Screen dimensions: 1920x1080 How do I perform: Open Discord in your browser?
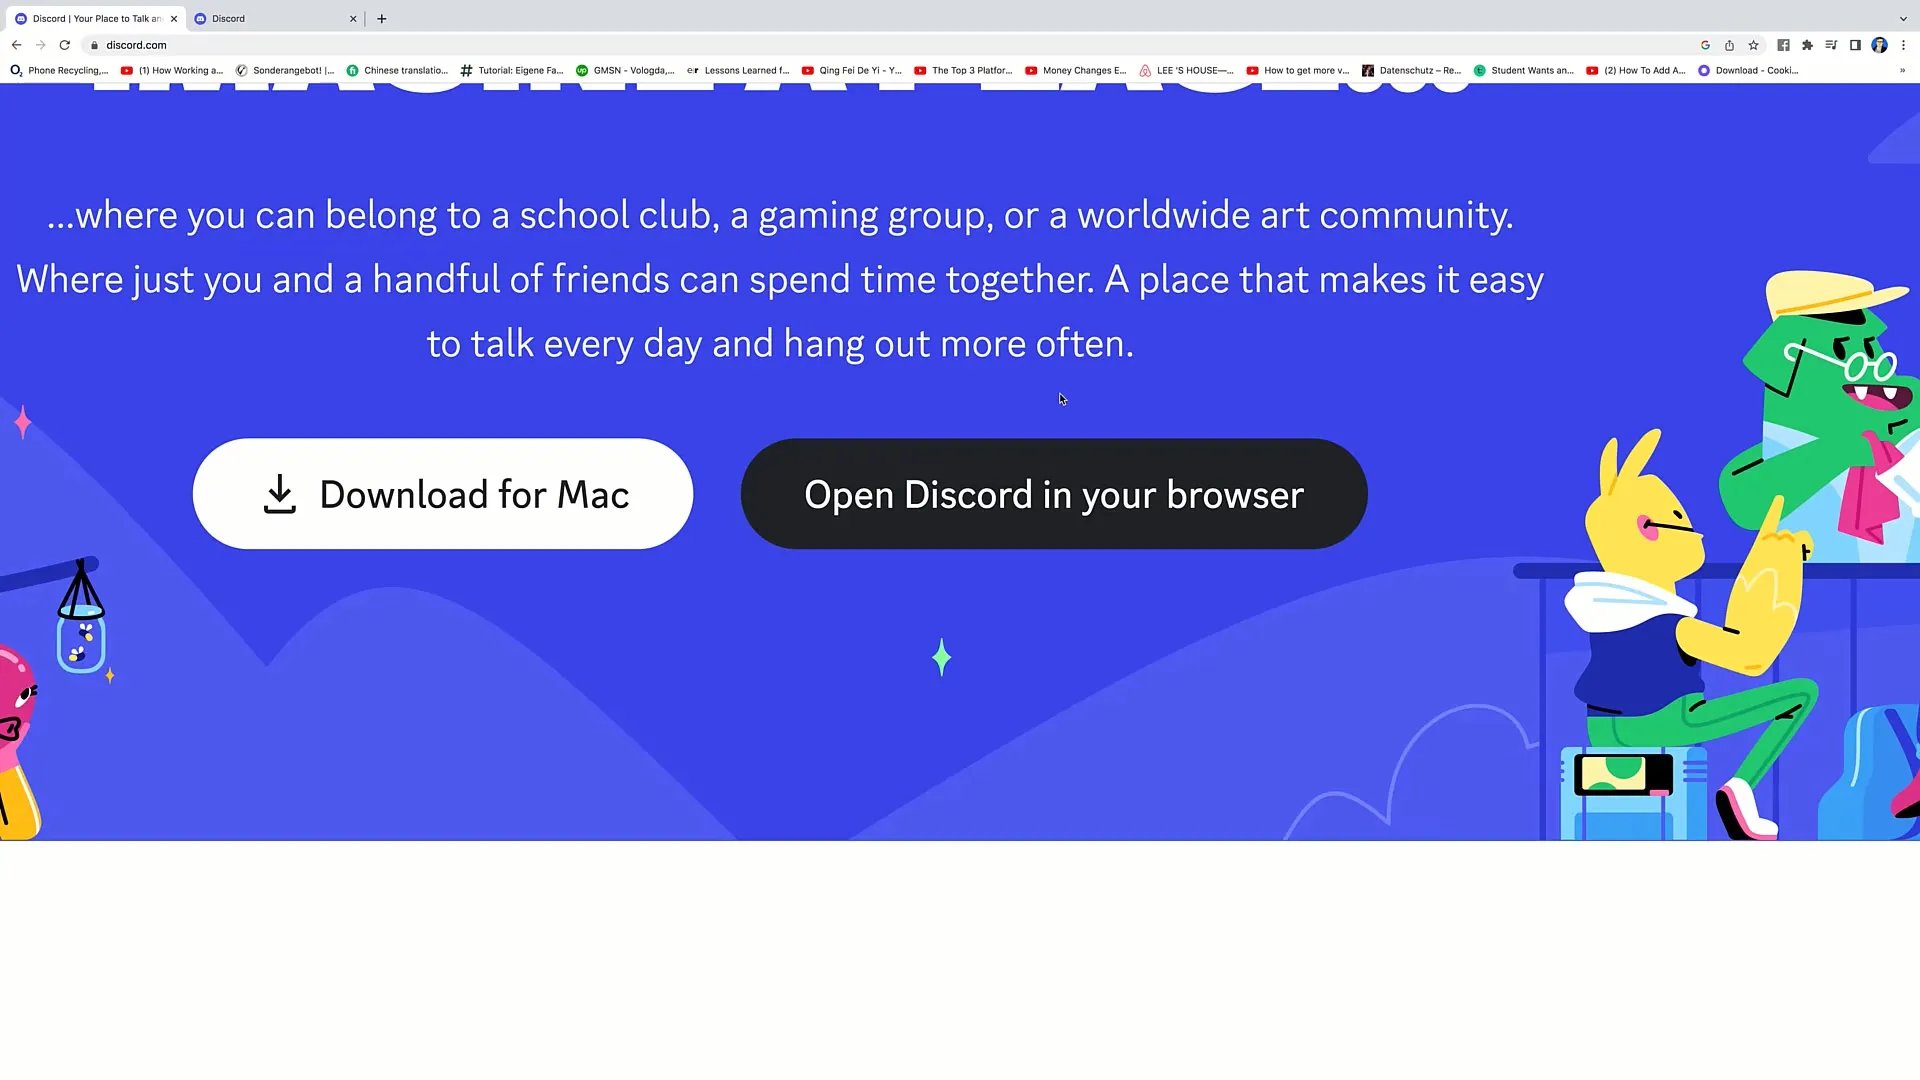(1052, 495)
